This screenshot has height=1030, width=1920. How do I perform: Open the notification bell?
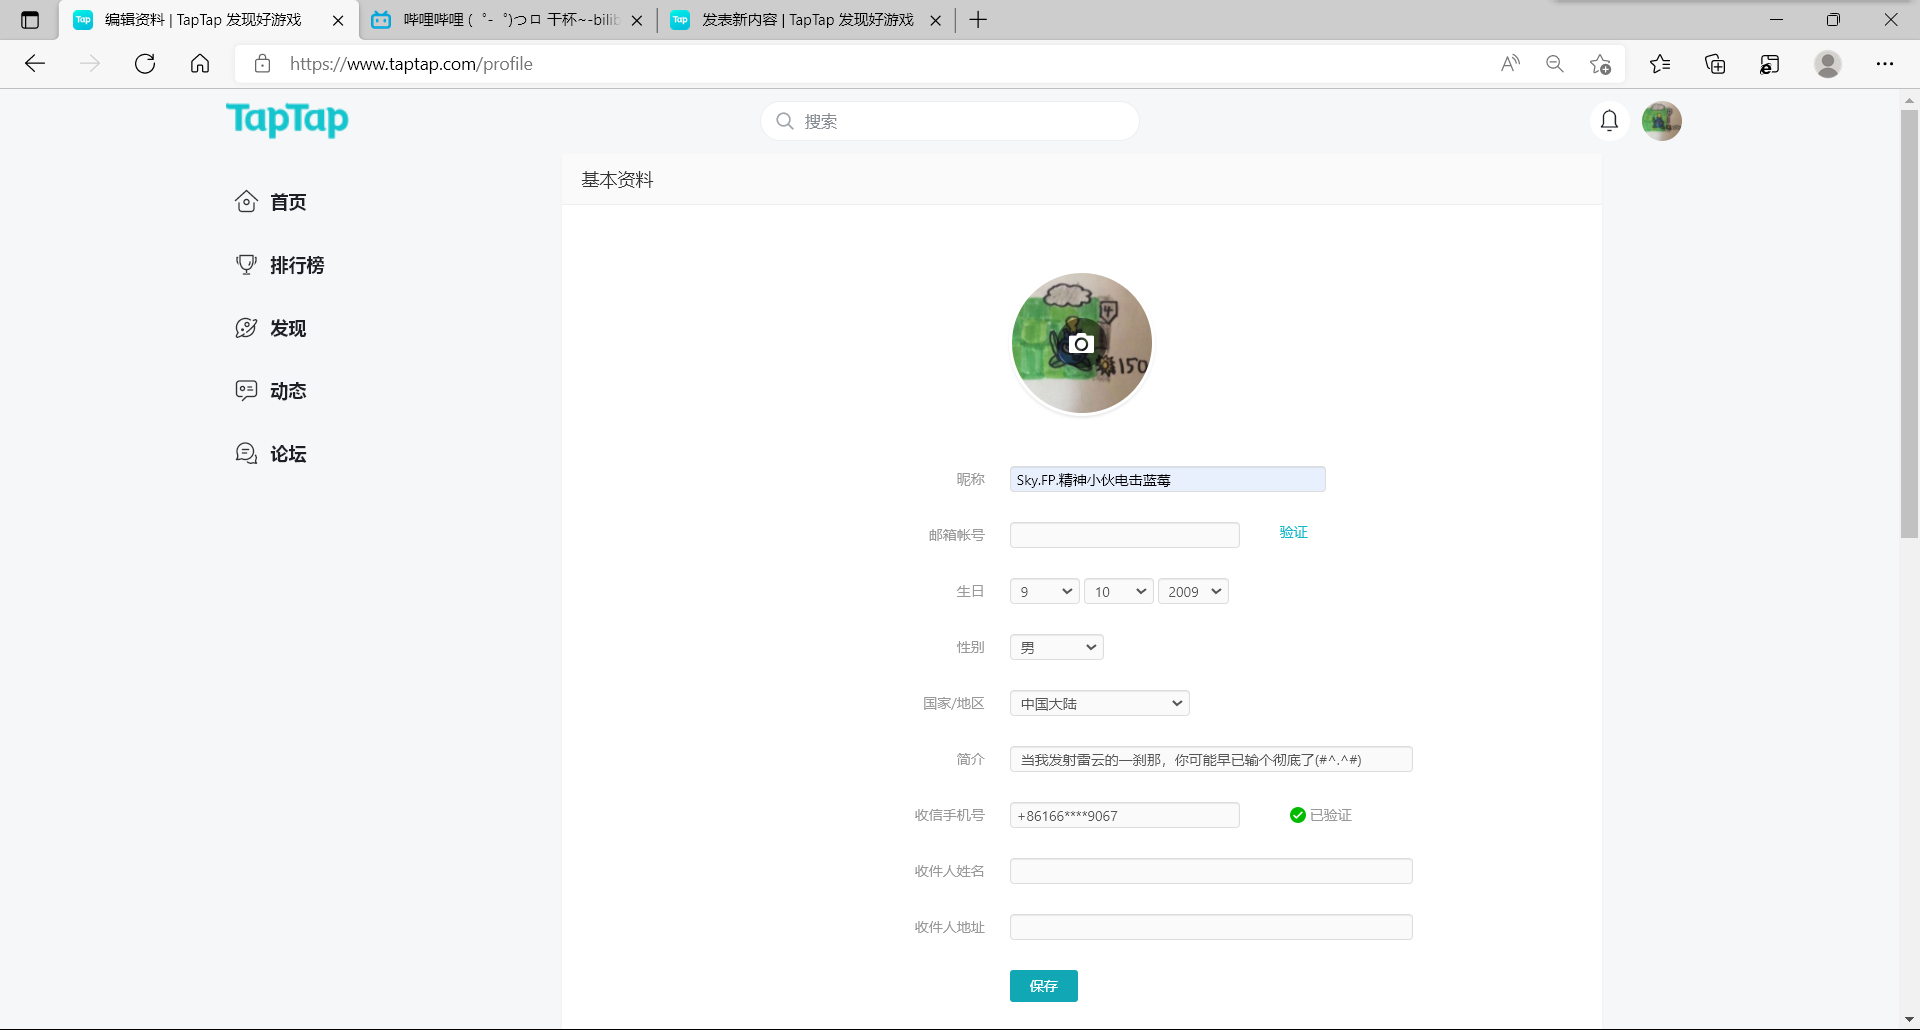click(x=1609, y=121)
